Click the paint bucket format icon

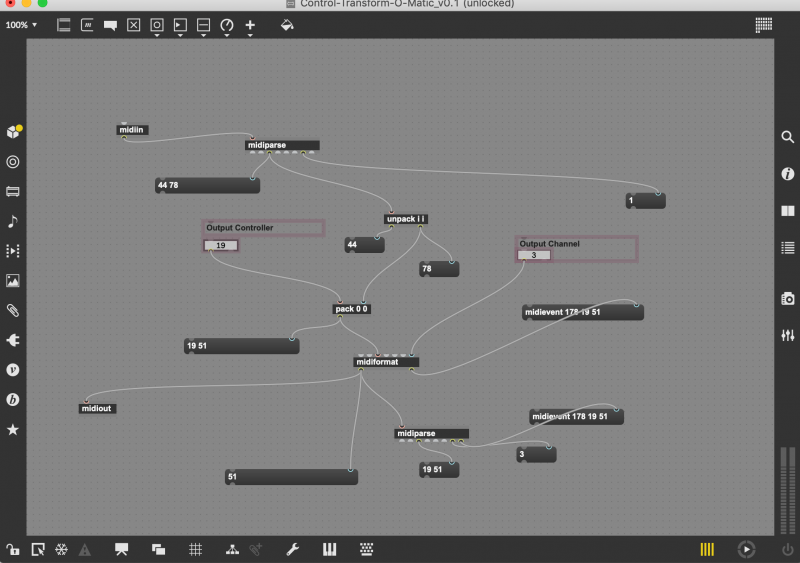287,25
